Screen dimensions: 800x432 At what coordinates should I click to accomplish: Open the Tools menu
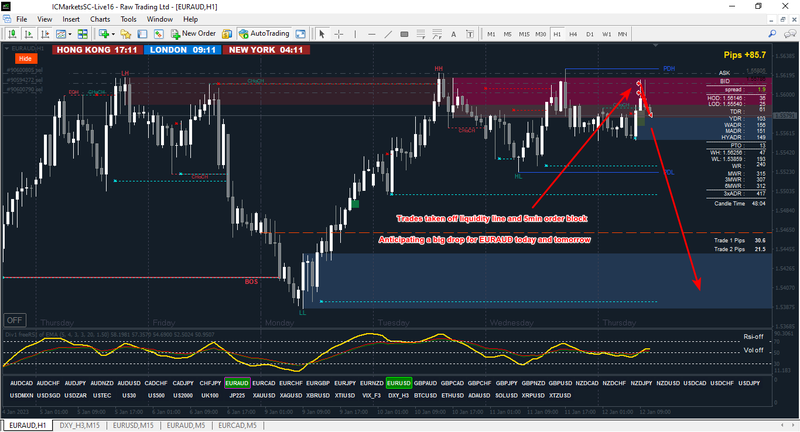129,19
